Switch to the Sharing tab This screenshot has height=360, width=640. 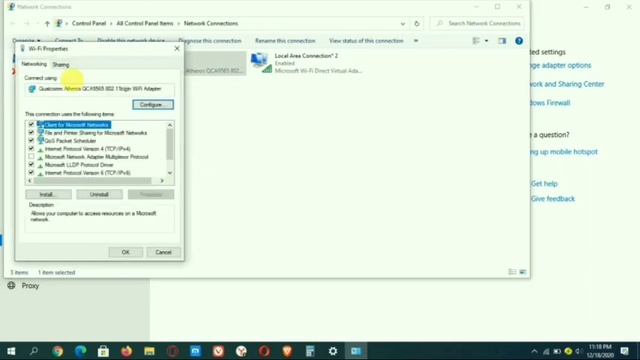pyautogui.click(x=61, y=64)
